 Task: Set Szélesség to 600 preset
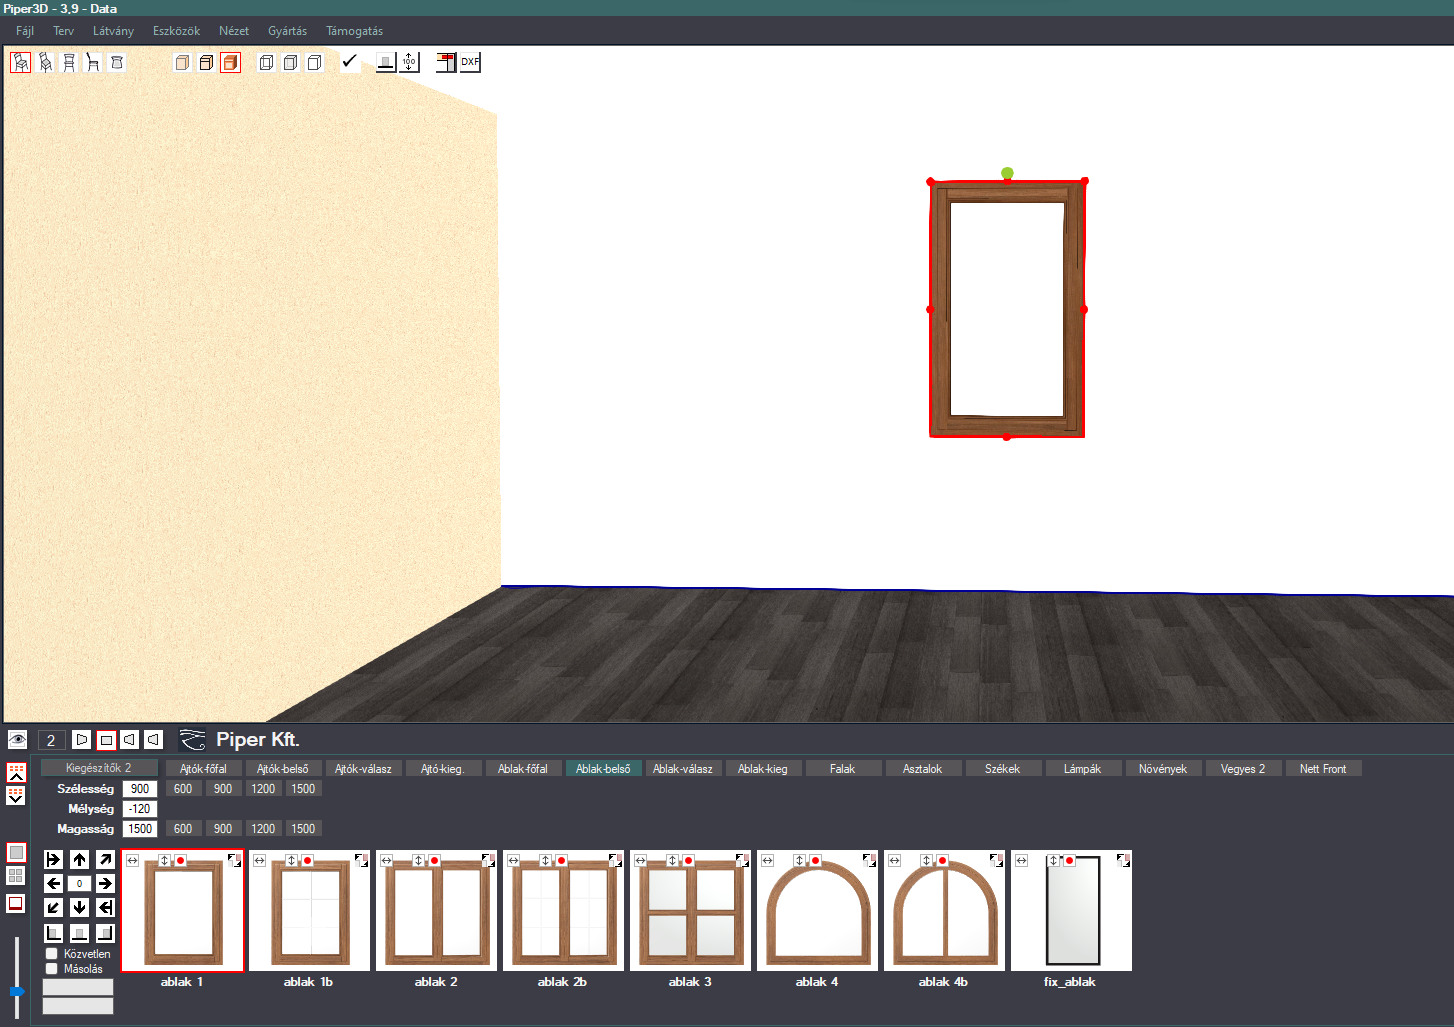183,789
